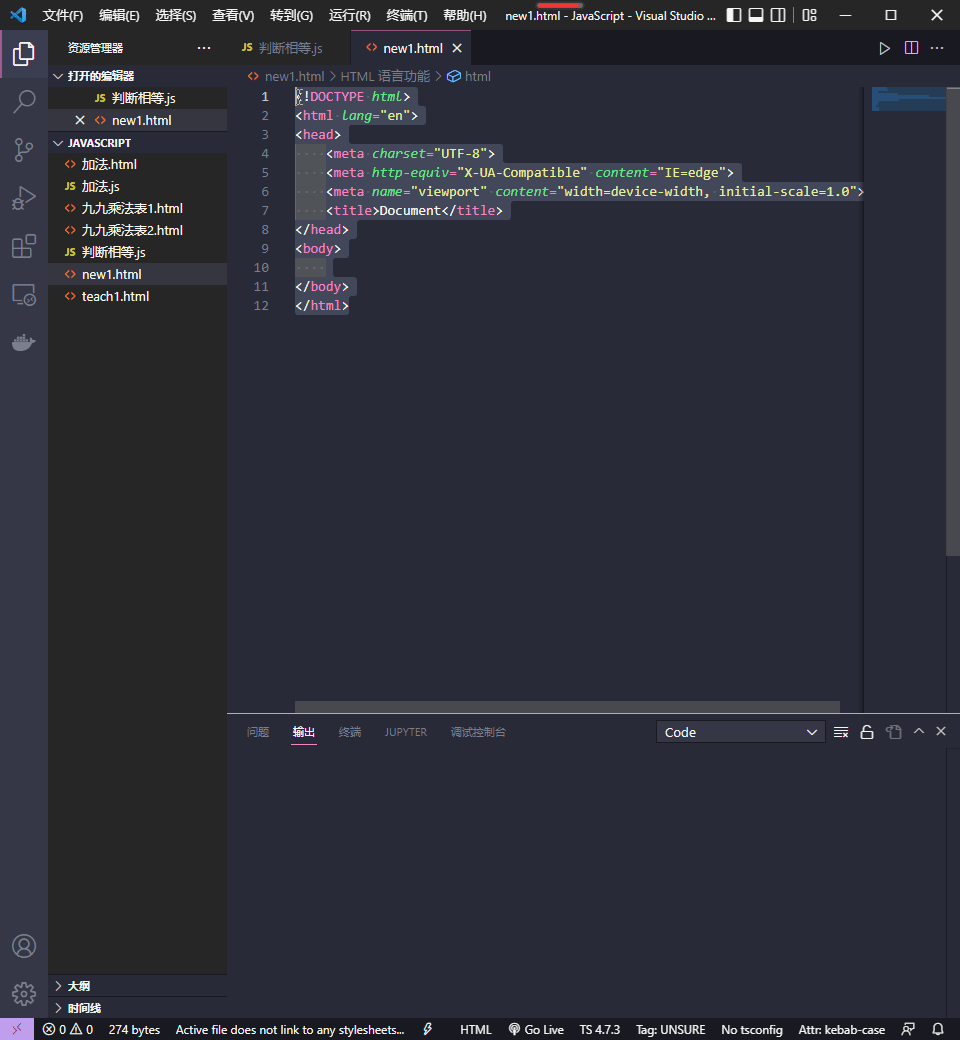Switch to the 调试控制台 panel tab
The width and height of the screenshot is (960, 1040).
pyautogui.click(x=478, y=732)
